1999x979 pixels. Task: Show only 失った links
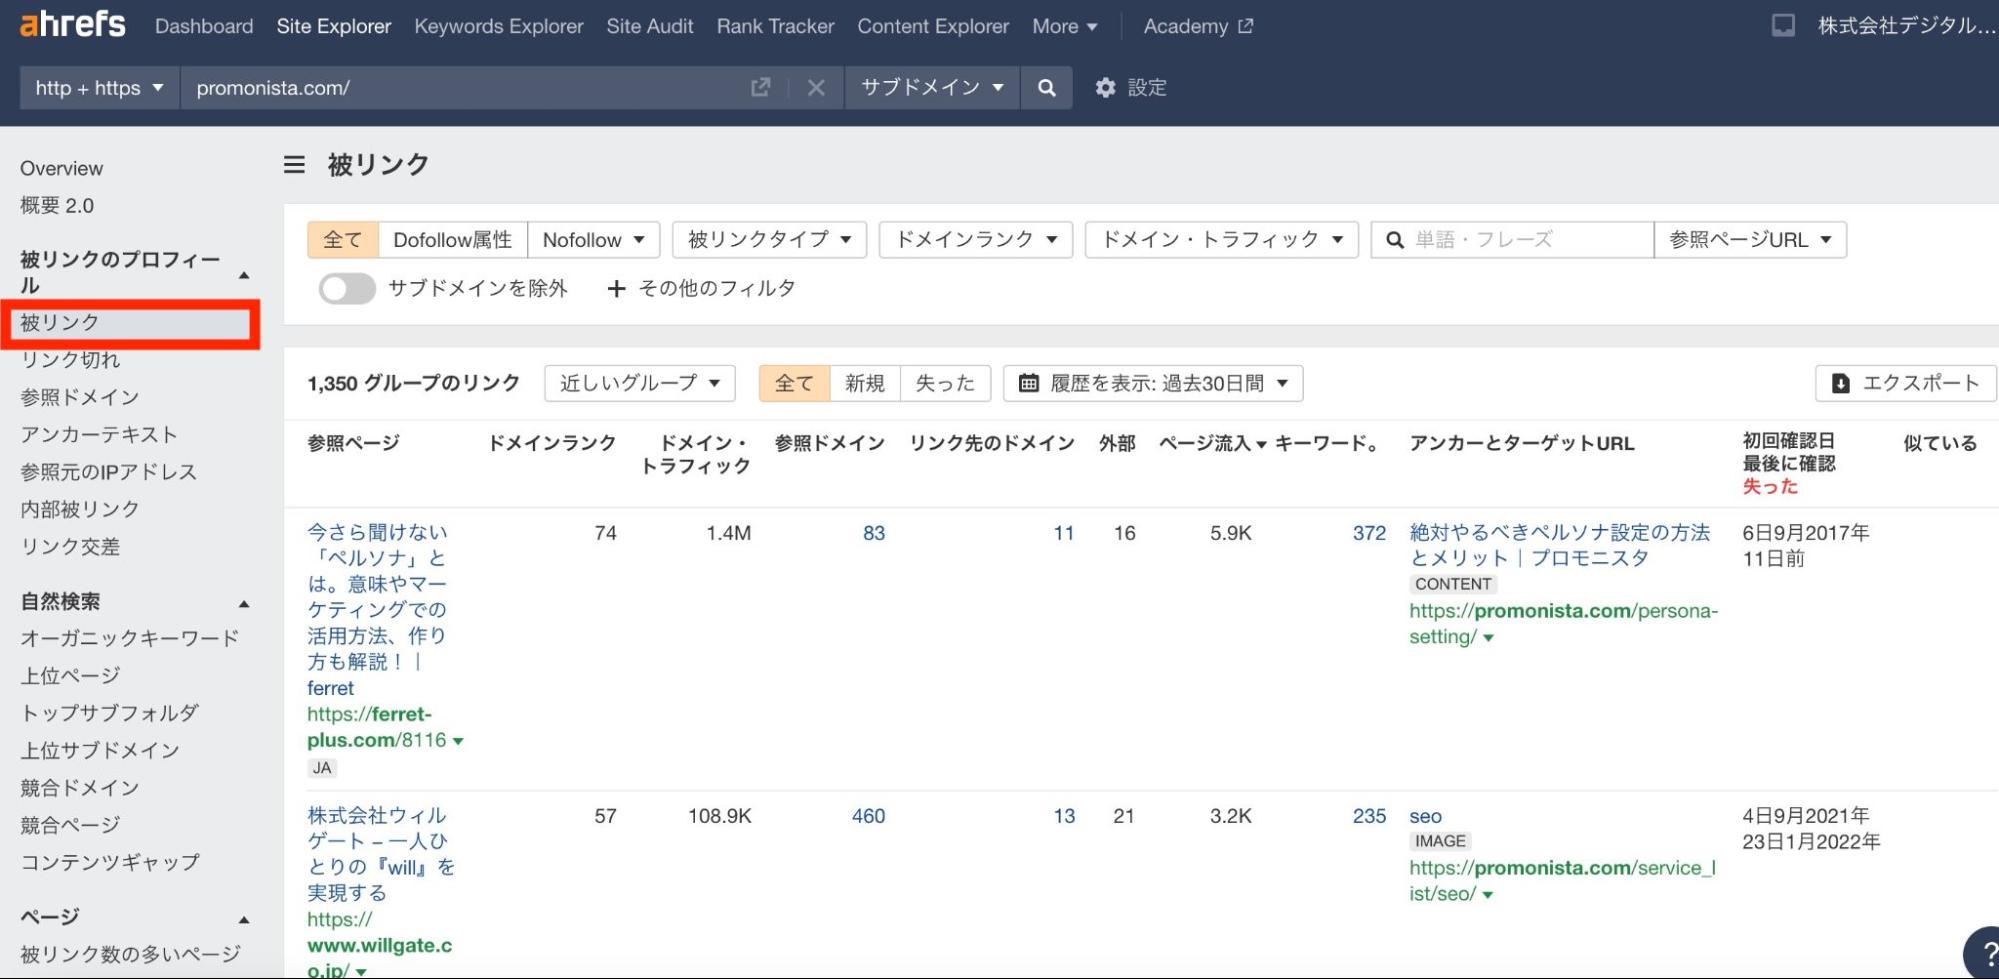945,384
